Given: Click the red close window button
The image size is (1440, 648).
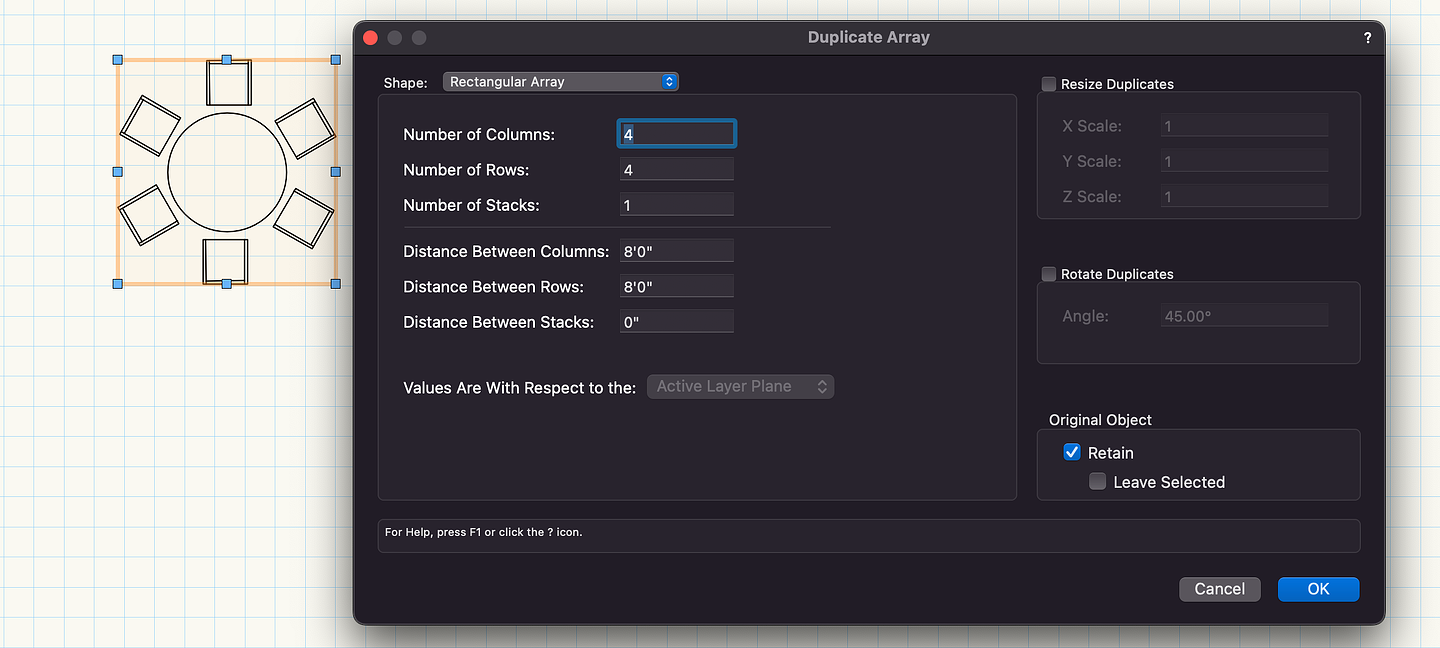Looking at the screenshot, I should 370,38.
